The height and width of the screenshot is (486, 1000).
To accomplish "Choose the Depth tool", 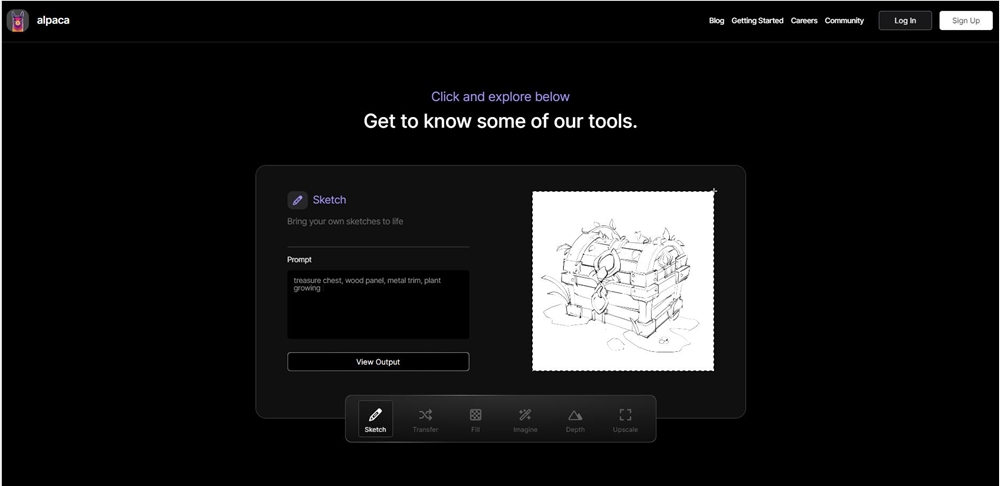I will (x=575, y=419).
